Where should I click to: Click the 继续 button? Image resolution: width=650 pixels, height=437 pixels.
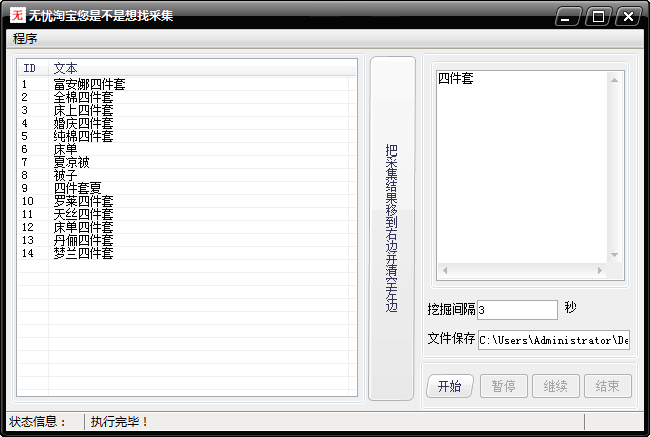click(555, 386)
